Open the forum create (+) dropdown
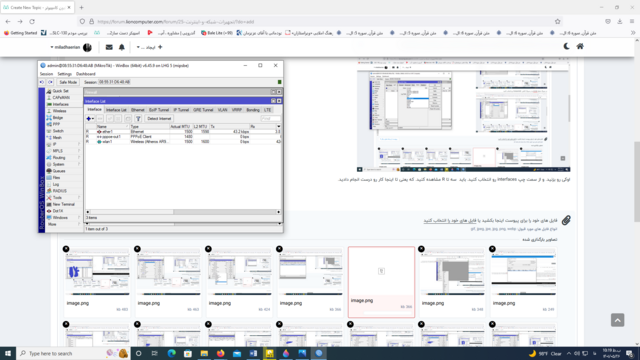The image size is (640, 360). [x=149, y=47]
